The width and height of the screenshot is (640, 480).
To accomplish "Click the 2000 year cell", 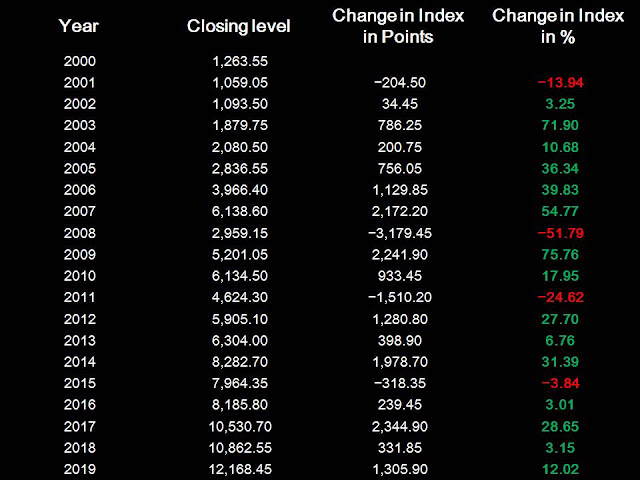I will (x=80, y=61).
